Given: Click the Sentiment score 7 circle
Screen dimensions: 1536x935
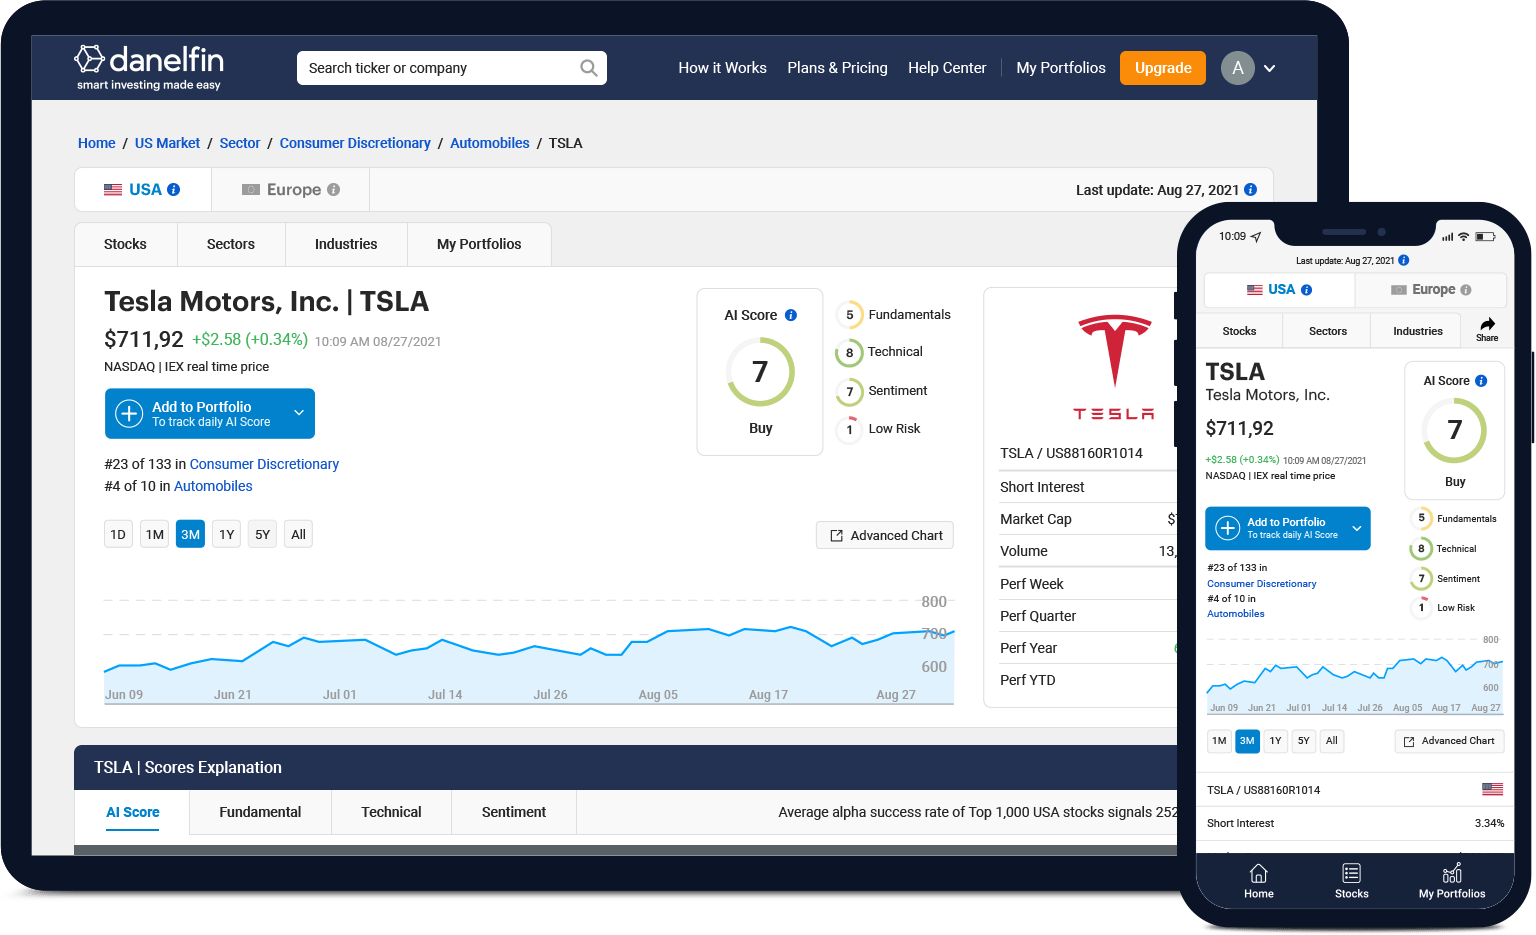Looking at the screenshot, I should point(850,392).
